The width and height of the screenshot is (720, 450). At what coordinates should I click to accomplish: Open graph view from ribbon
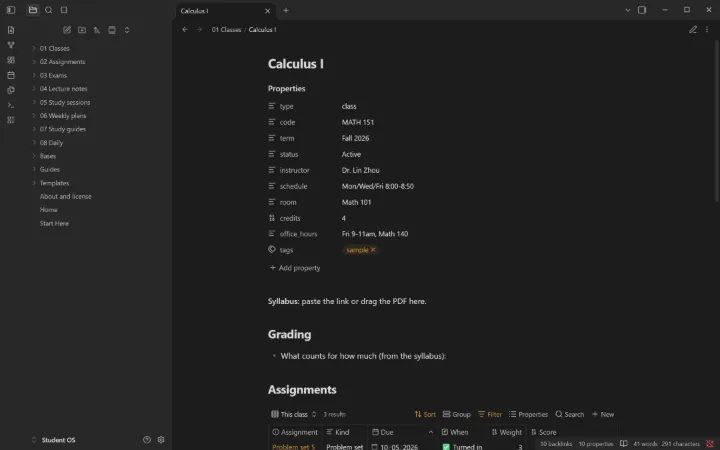[11, 45]
